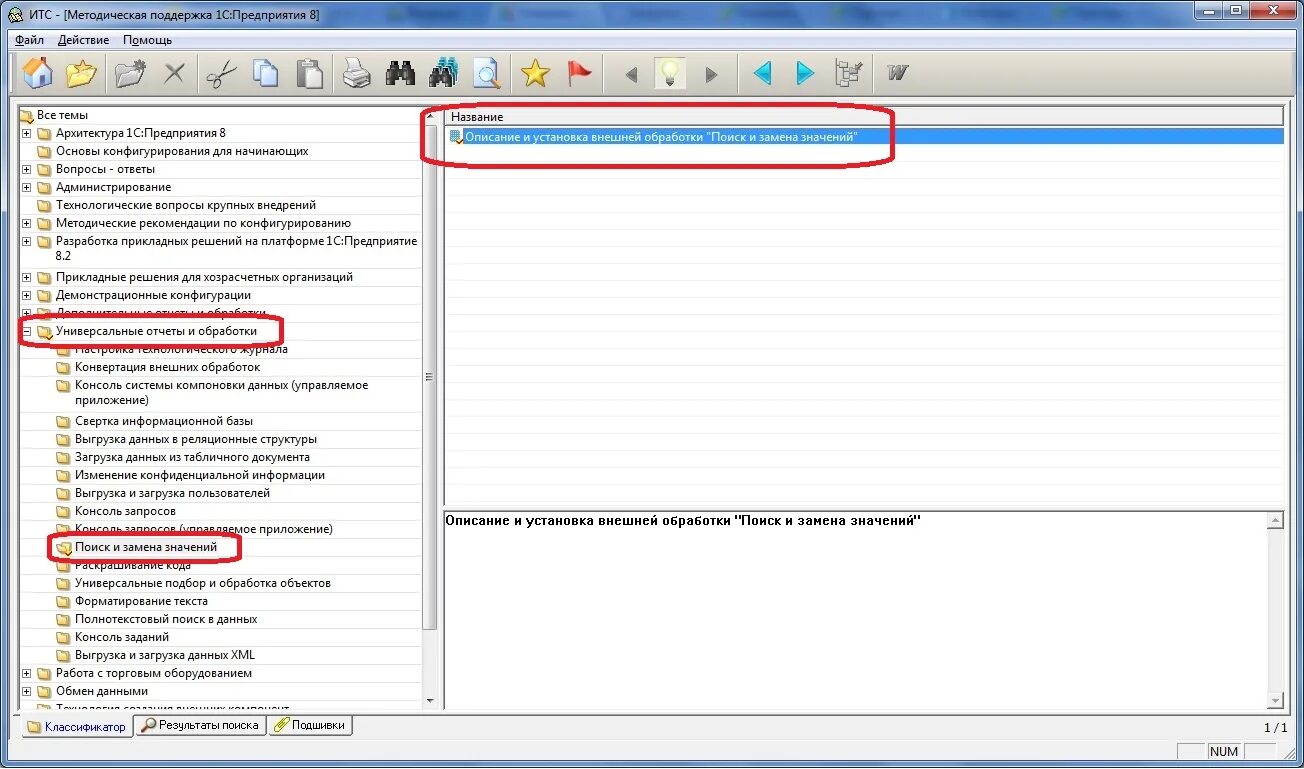Click the black binoculars search icon
Screen dimensions: 1304x769
[x=401, y=73]
